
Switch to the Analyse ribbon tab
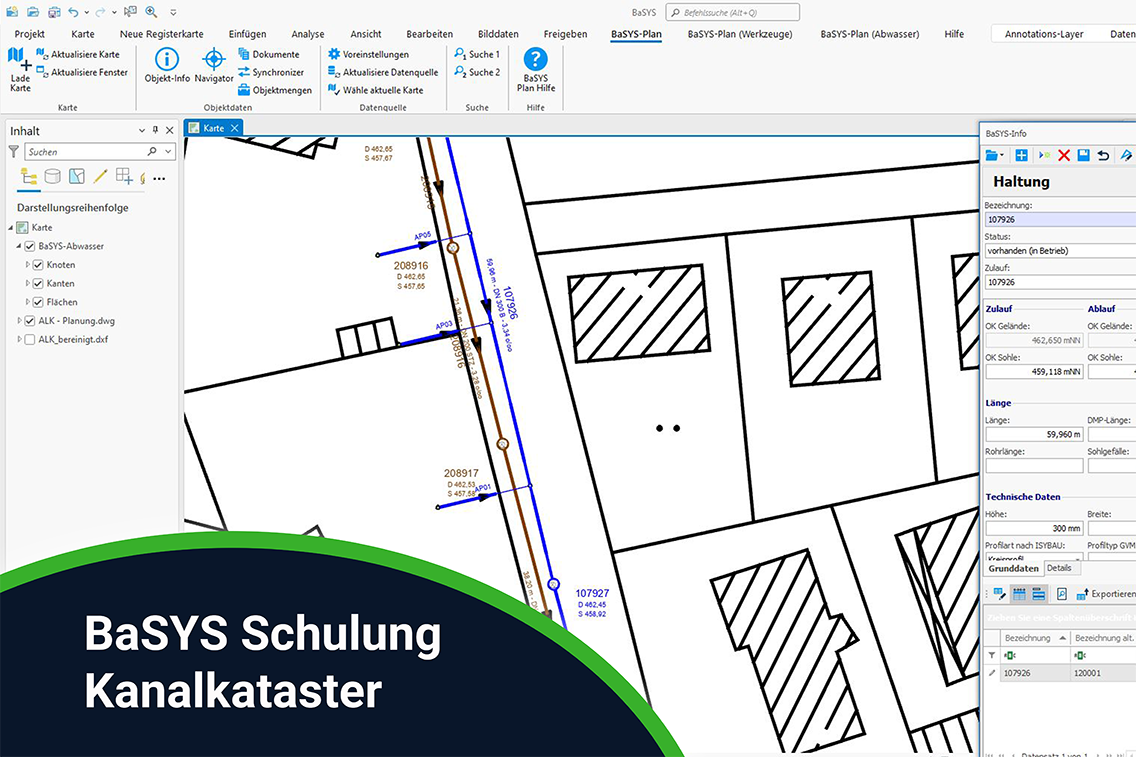tap(308, 34)
